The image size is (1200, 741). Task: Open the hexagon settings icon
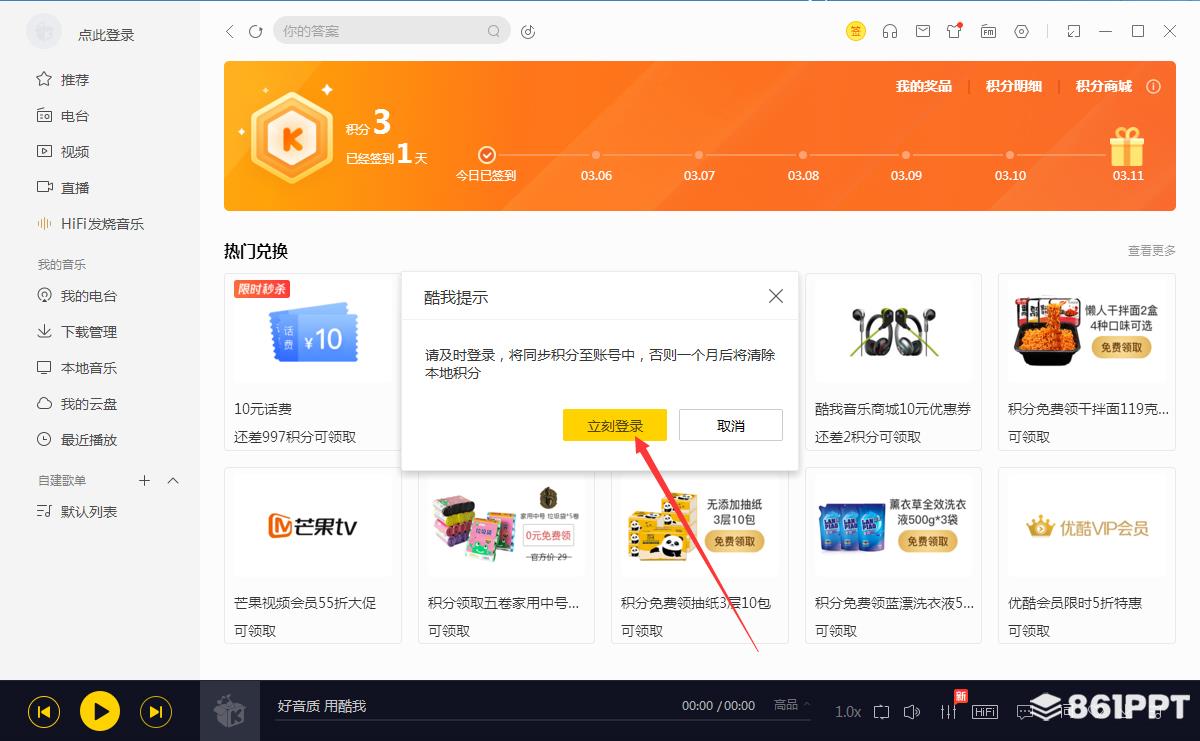click(1021, 31)
